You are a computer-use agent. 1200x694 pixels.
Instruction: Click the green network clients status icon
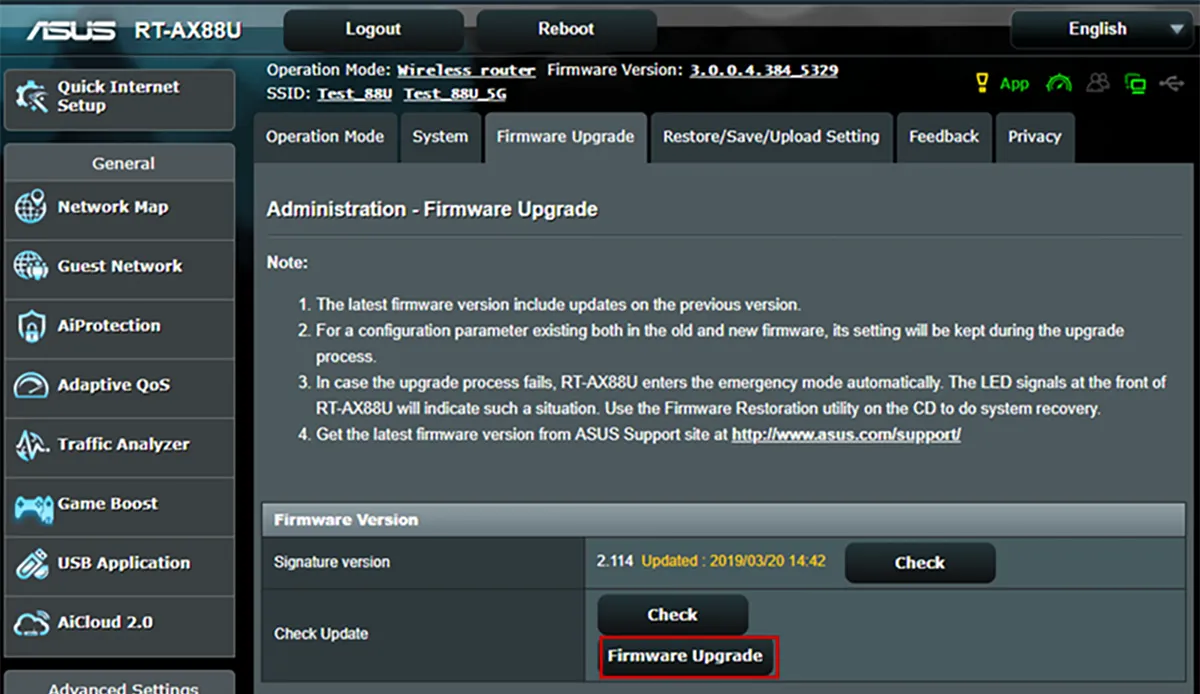1135,84
